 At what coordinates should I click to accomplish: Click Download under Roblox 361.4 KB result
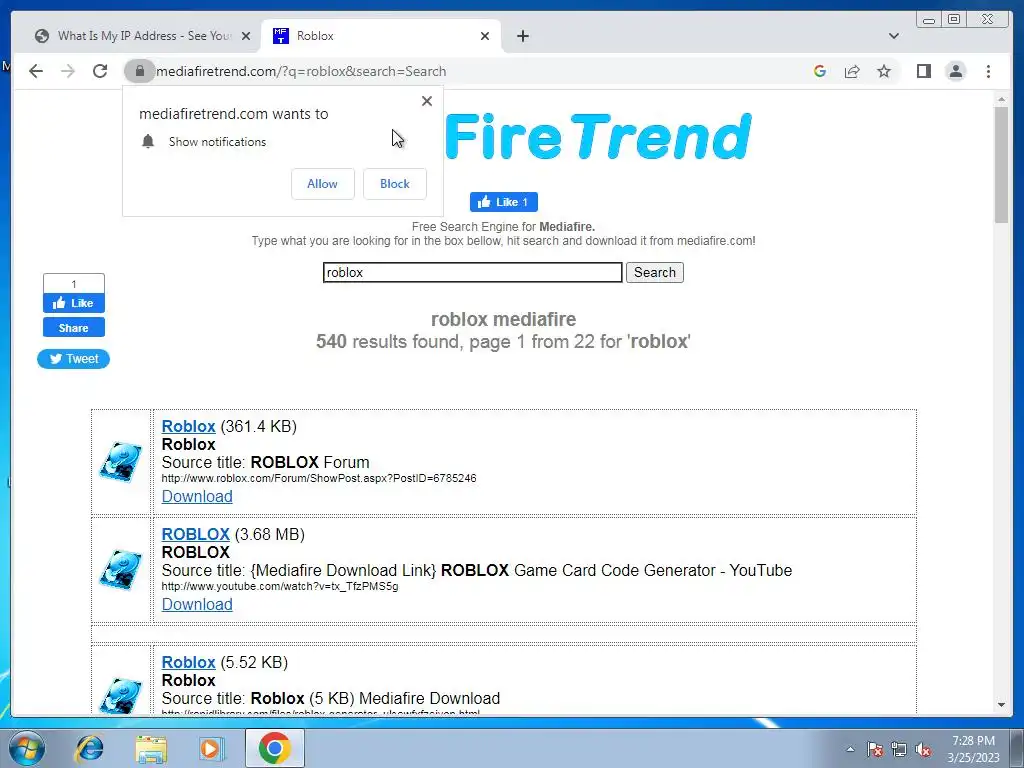(197, 496)
